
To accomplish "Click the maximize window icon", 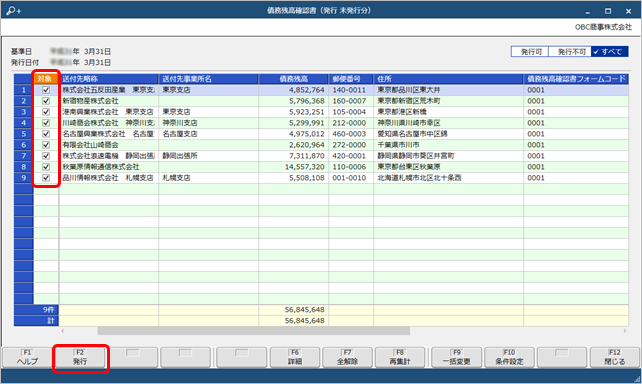I will point(608,11).
